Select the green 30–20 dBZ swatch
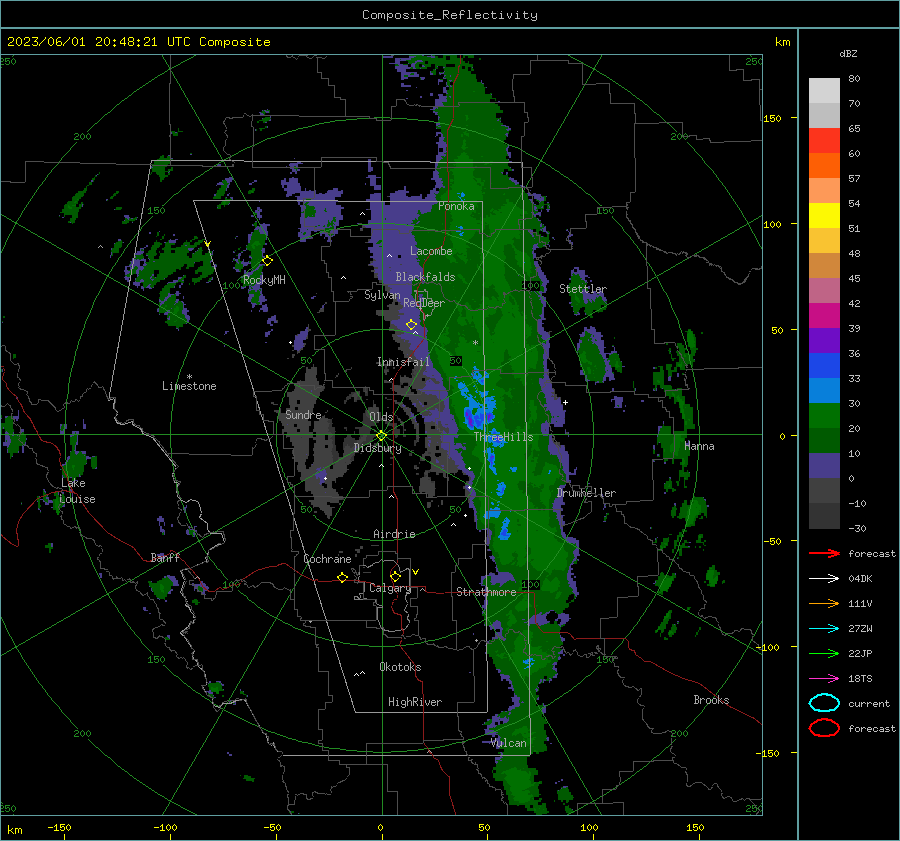This screenshot has width=900, height=841. [824, 416]
